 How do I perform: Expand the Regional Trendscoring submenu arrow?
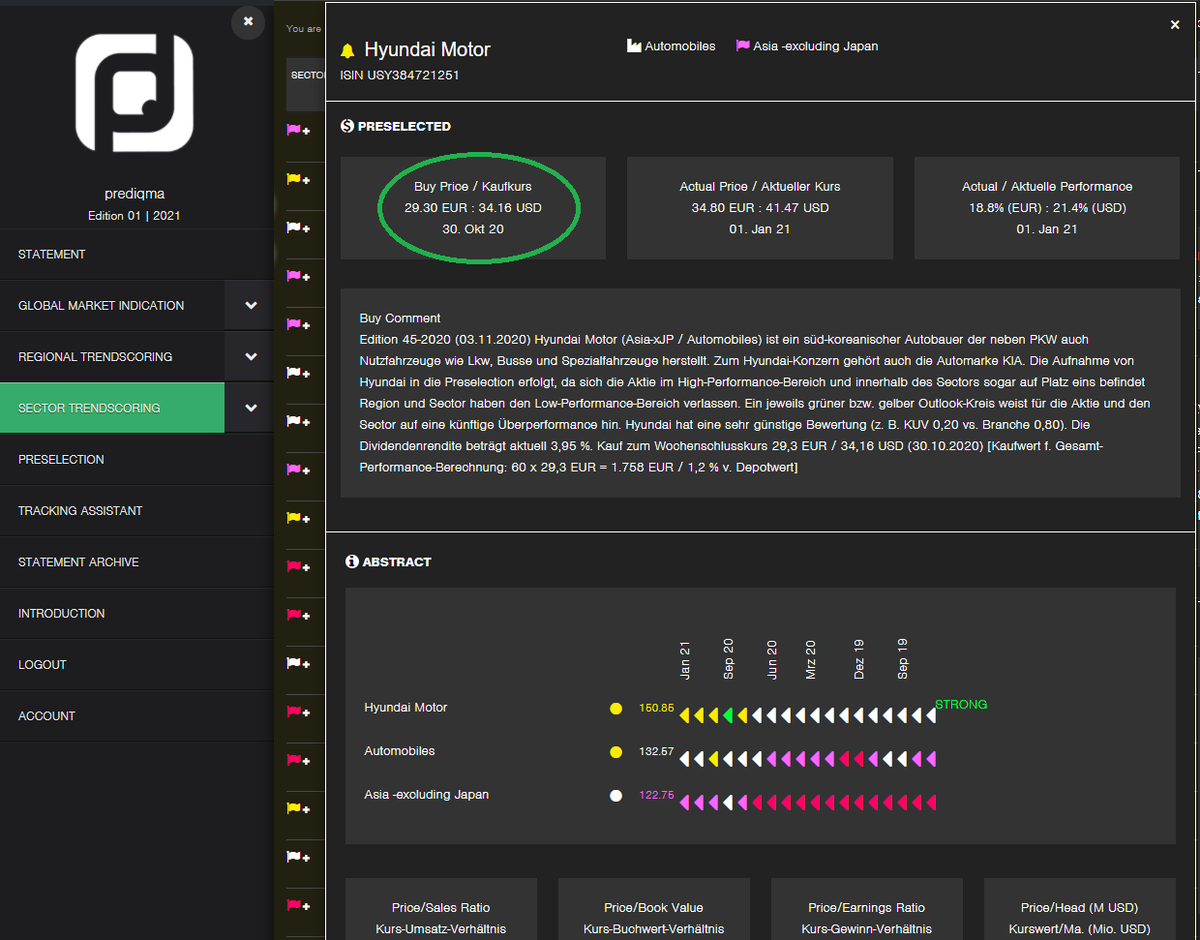pyautogui.click(x=250, y=357)
